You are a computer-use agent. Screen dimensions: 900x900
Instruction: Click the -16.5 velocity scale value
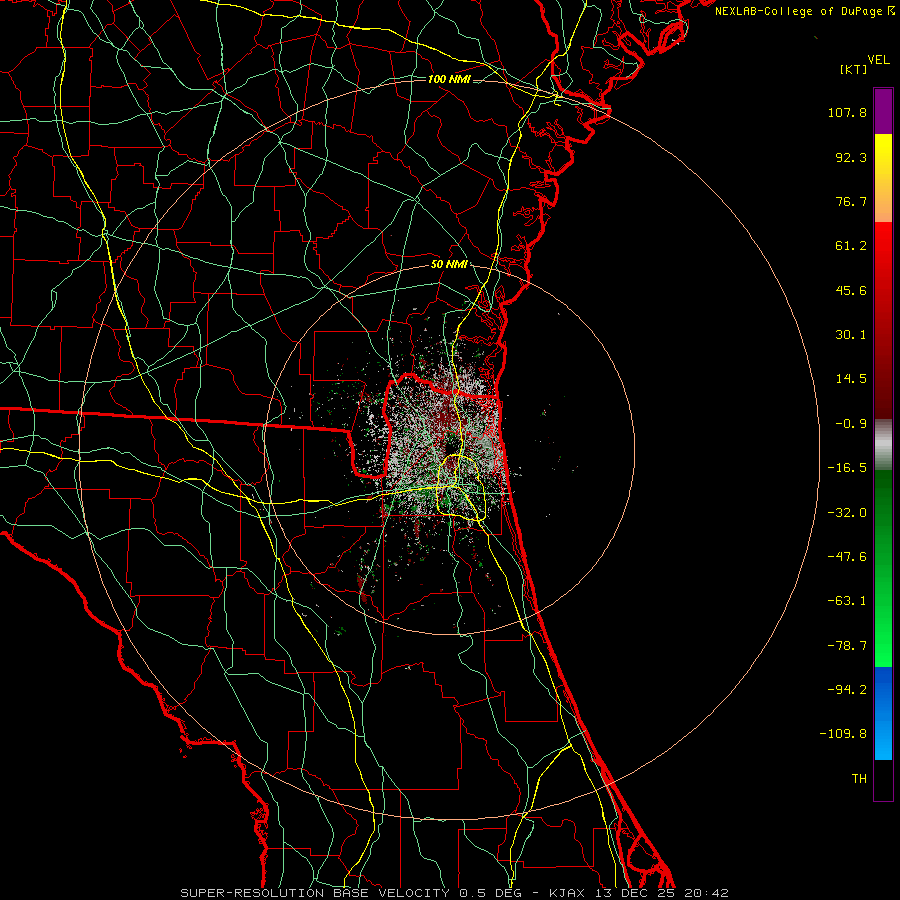tap(847, 468)
